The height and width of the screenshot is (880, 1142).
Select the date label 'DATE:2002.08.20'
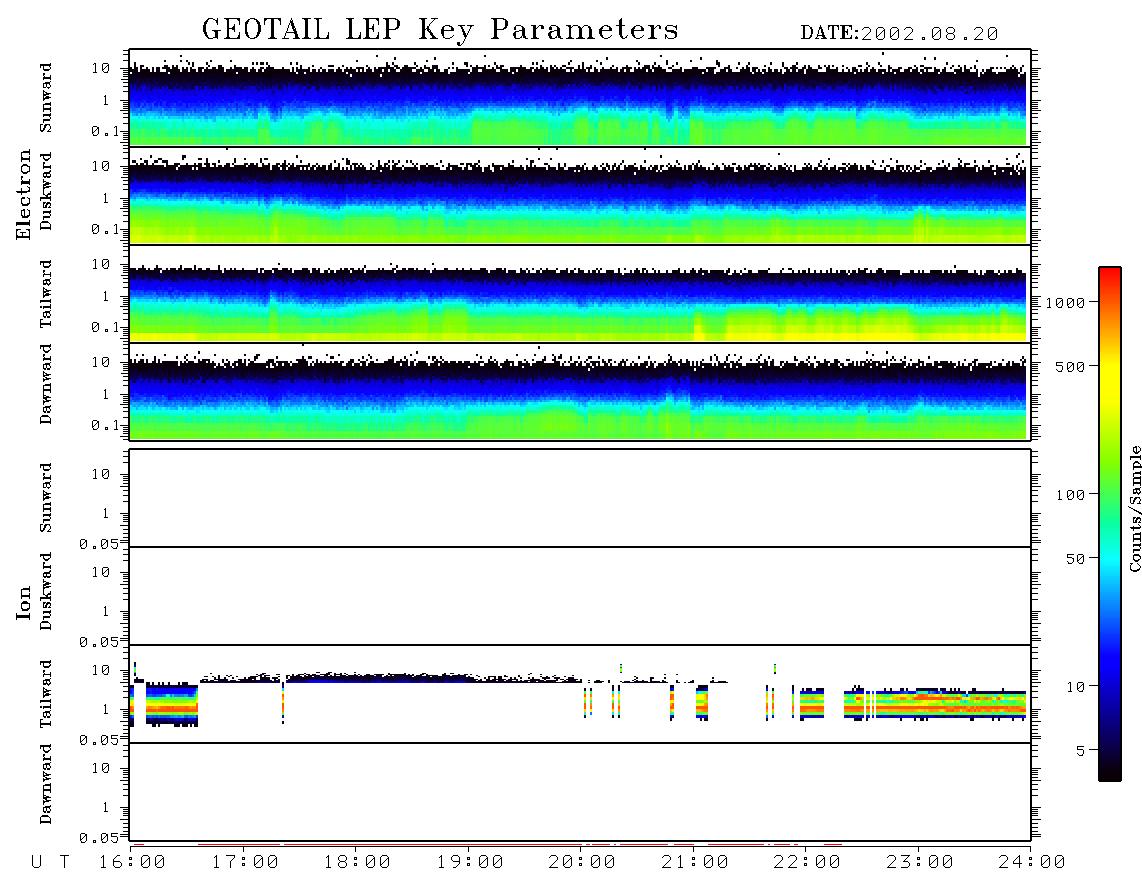tap(899, 34)
